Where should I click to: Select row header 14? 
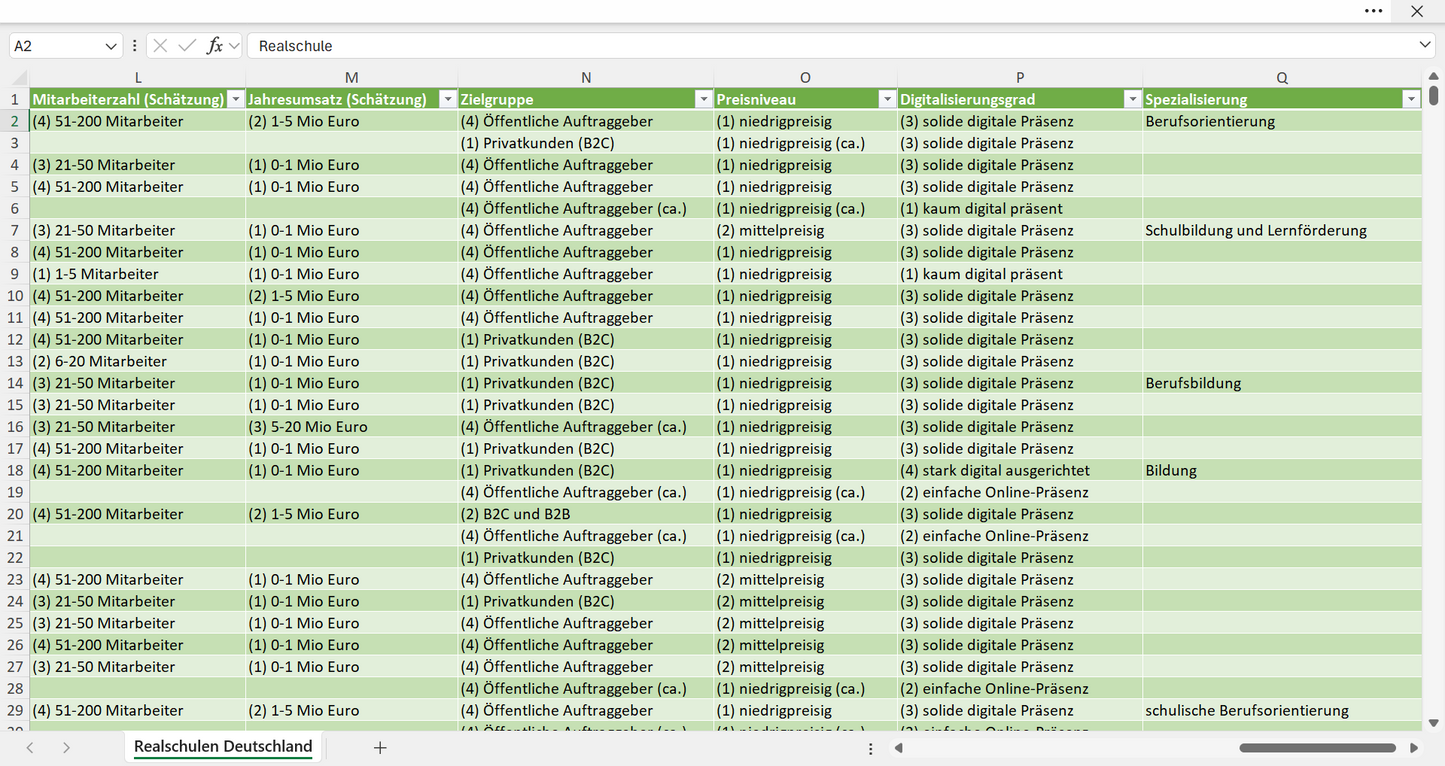(15, 383)
